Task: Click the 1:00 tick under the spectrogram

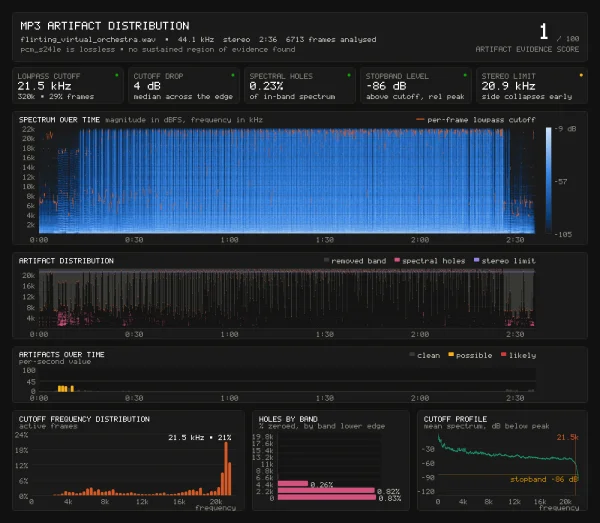Action: click(x=230, y=240)
